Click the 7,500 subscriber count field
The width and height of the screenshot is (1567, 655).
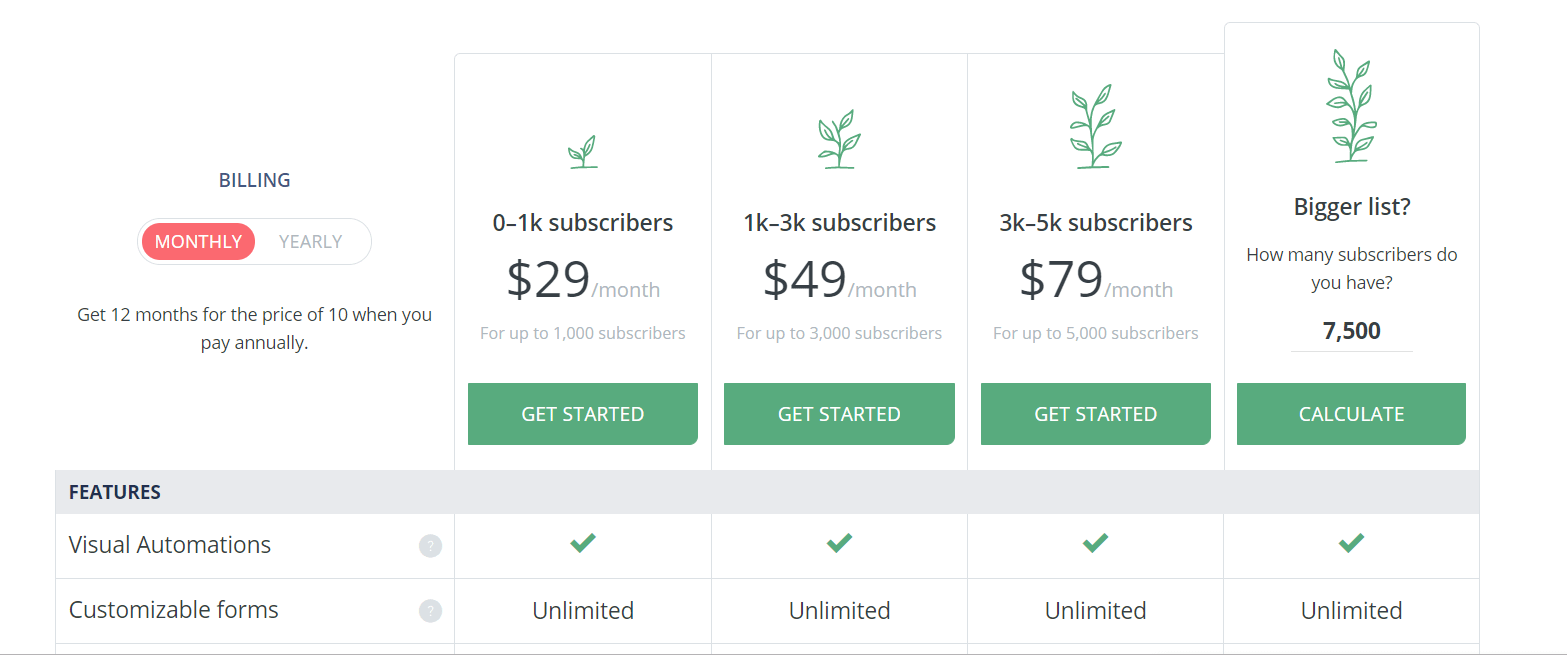click(1351, 331)
